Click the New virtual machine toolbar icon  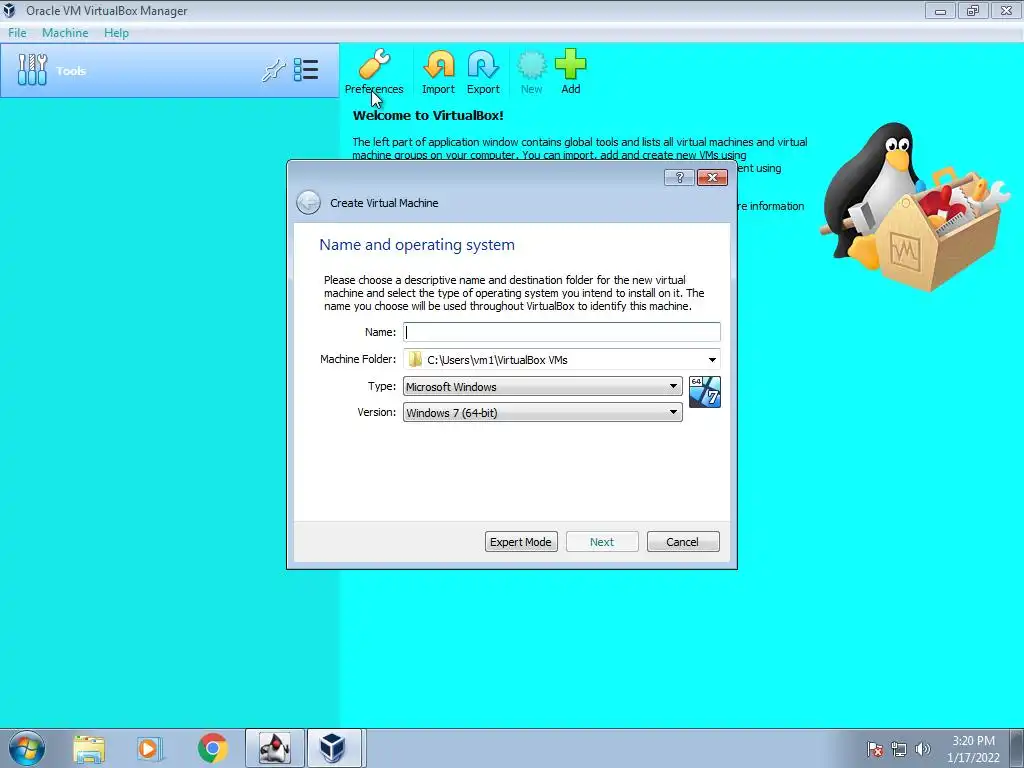532,72
